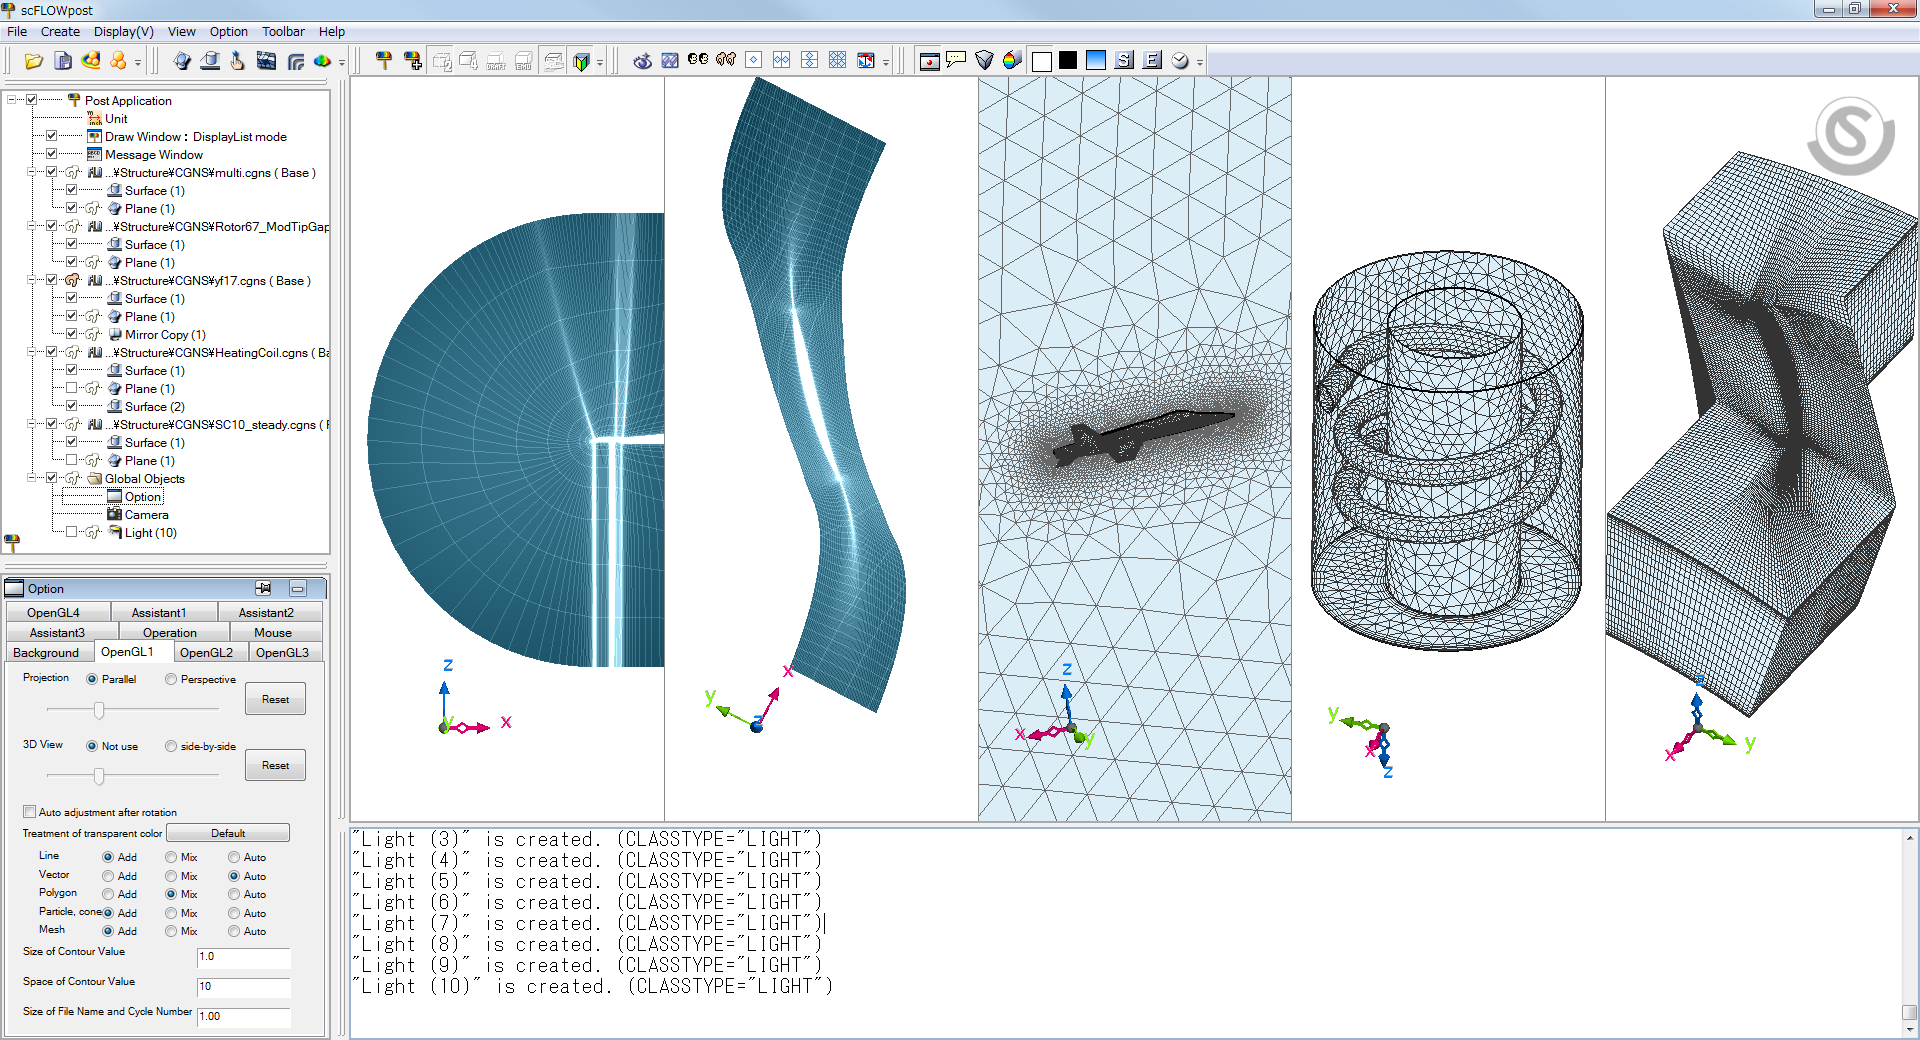Click the document save toolbar icon
Screen dimensions: 1920x1040
click(62, 61)
